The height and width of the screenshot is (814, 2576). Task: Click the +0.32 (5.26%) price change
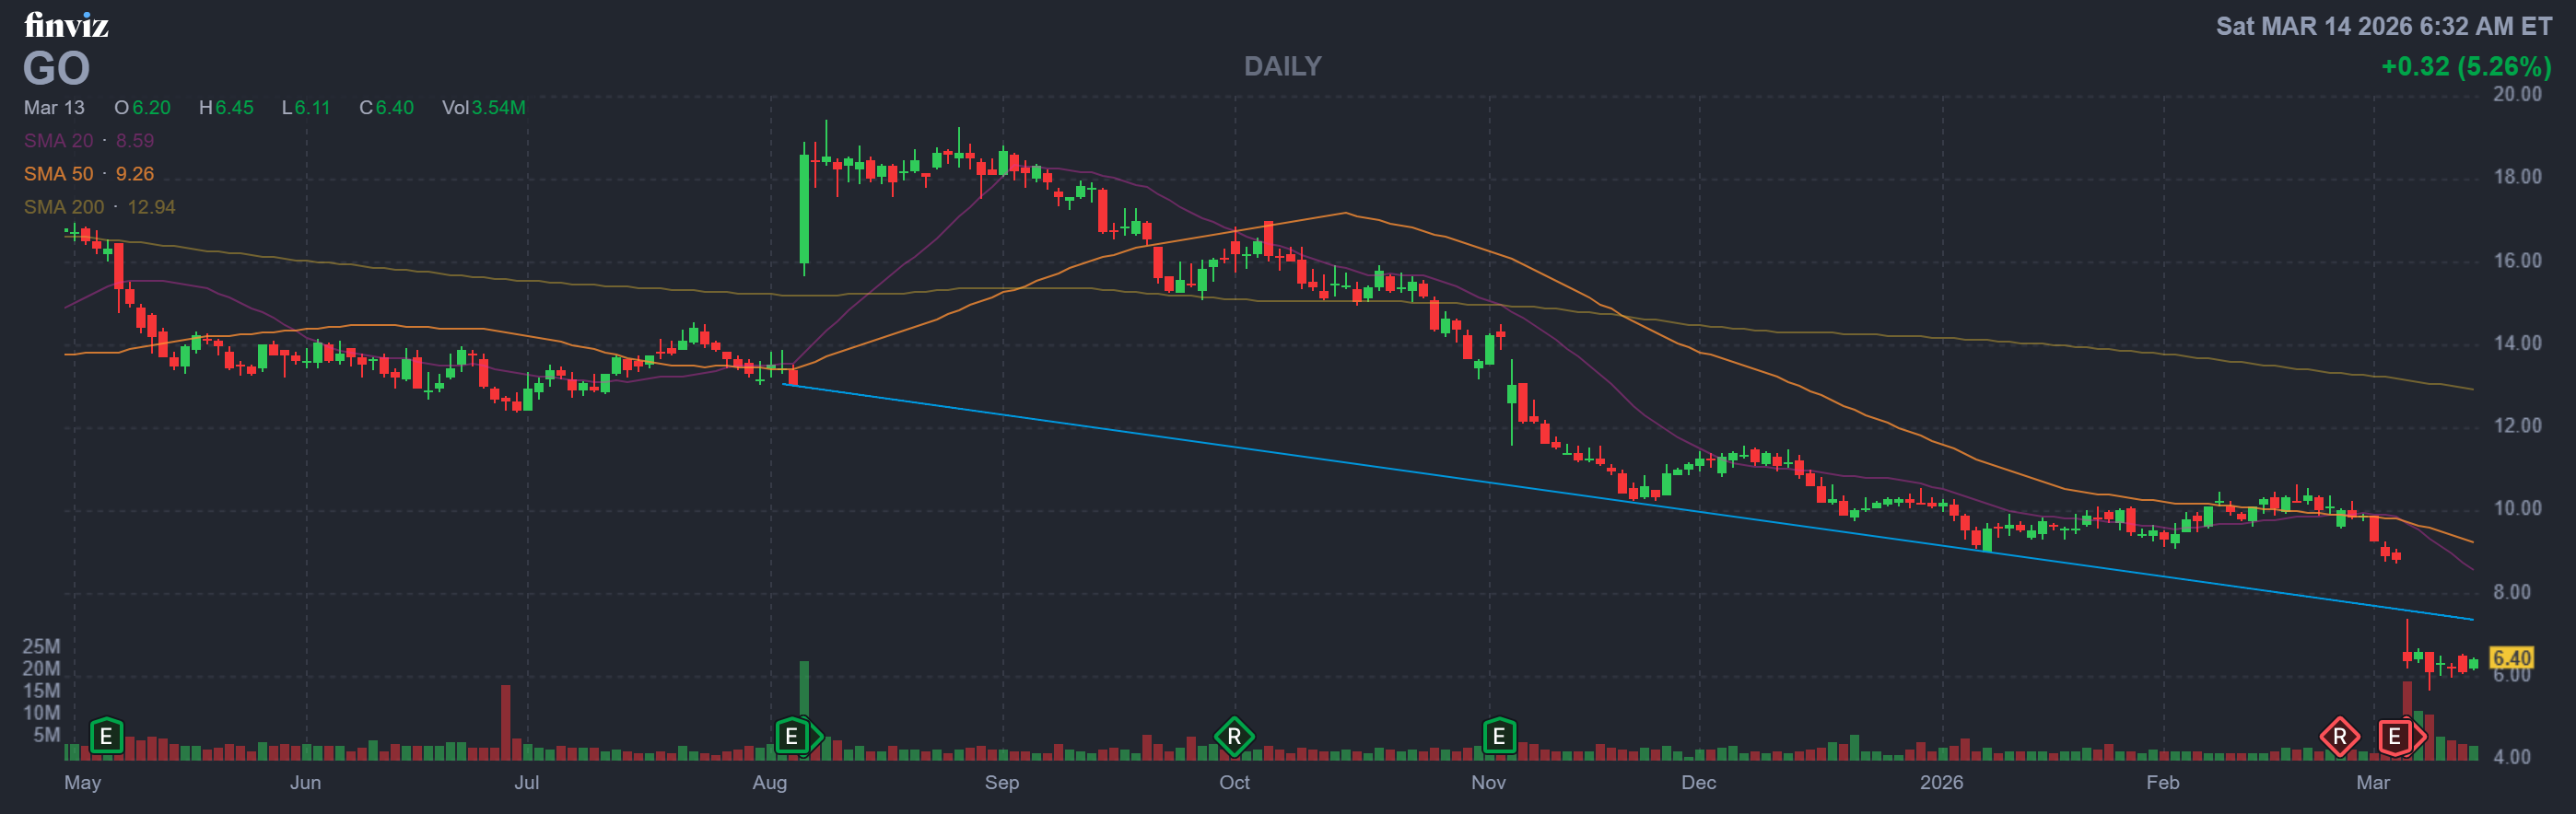[x=2466, y=66]
